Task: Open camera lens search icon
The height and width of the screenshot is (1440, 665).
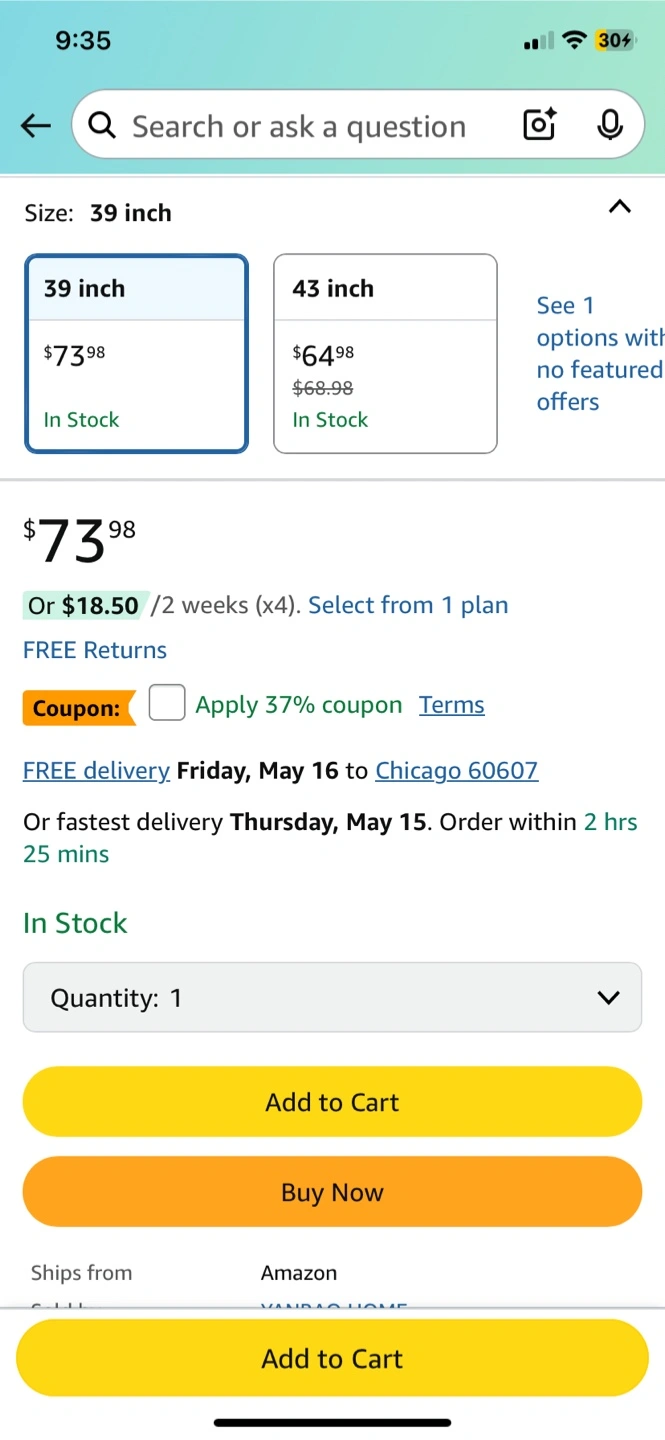Action: 540,125
